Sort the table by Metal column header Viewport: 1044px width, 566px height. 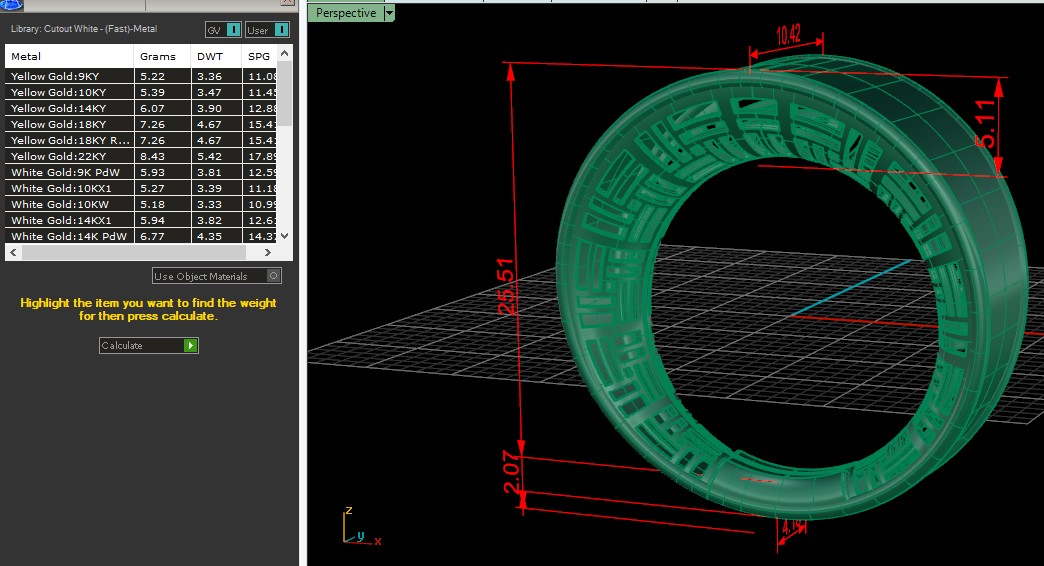(x=26, y=57)
